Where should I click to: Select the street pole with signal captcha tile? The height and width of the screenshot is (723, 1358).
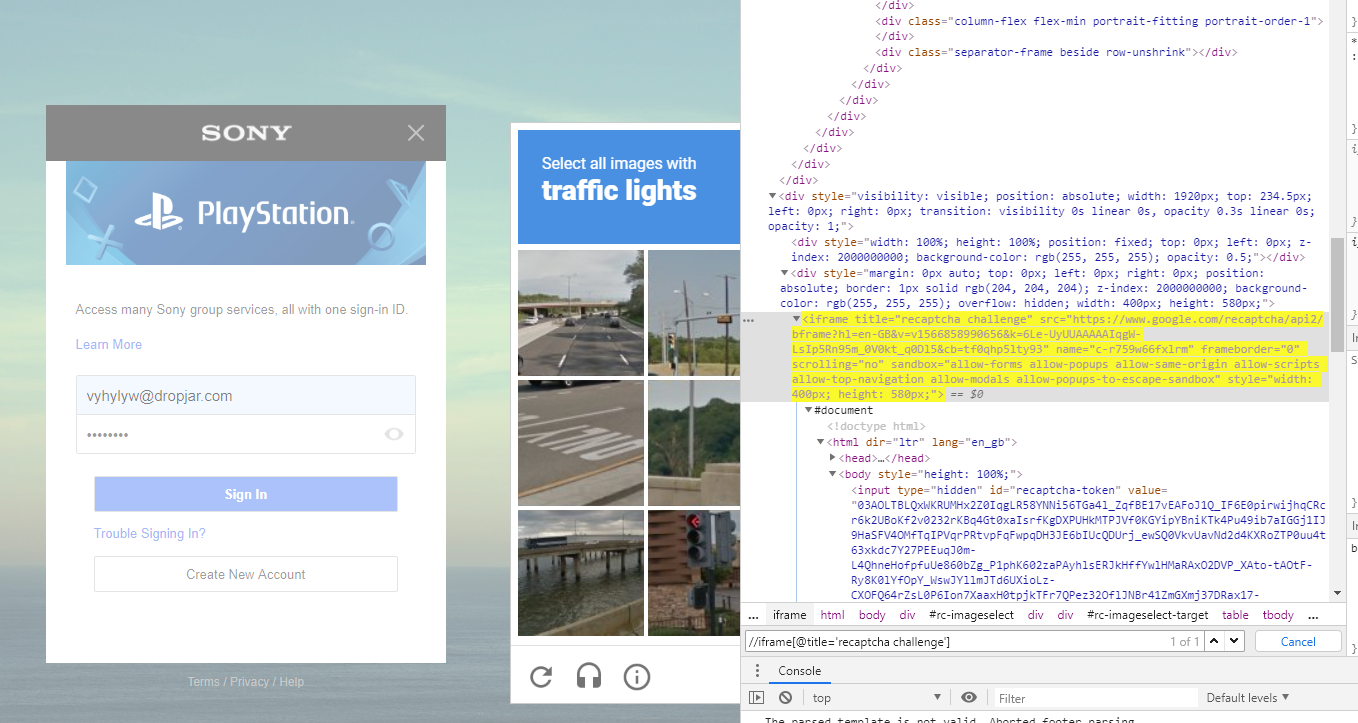click(x=694, y=313)
